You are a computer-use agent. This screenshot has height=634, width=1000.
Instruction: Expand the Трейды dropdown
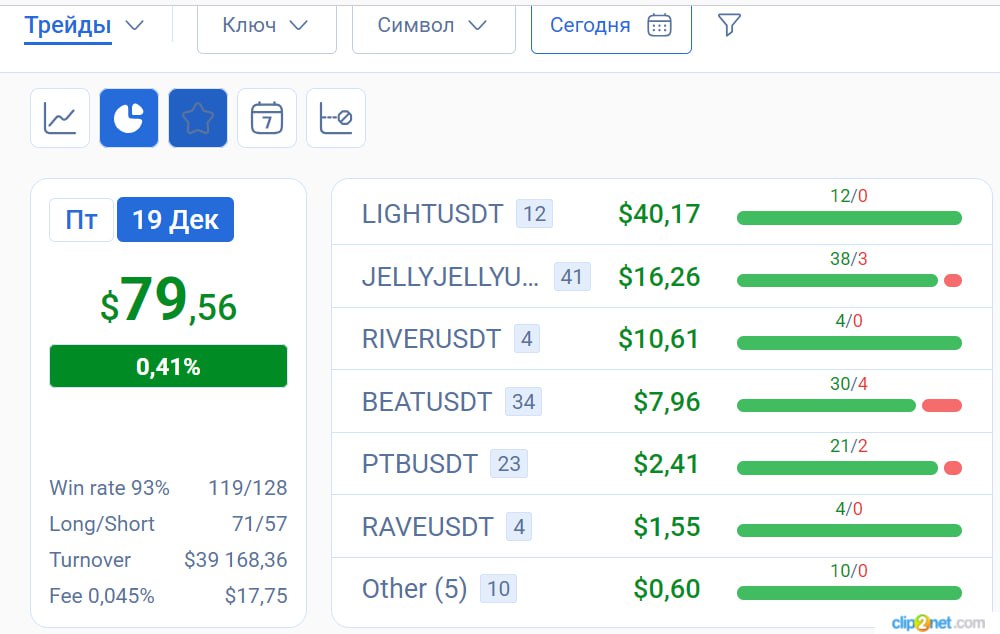[x=84, y=26]
